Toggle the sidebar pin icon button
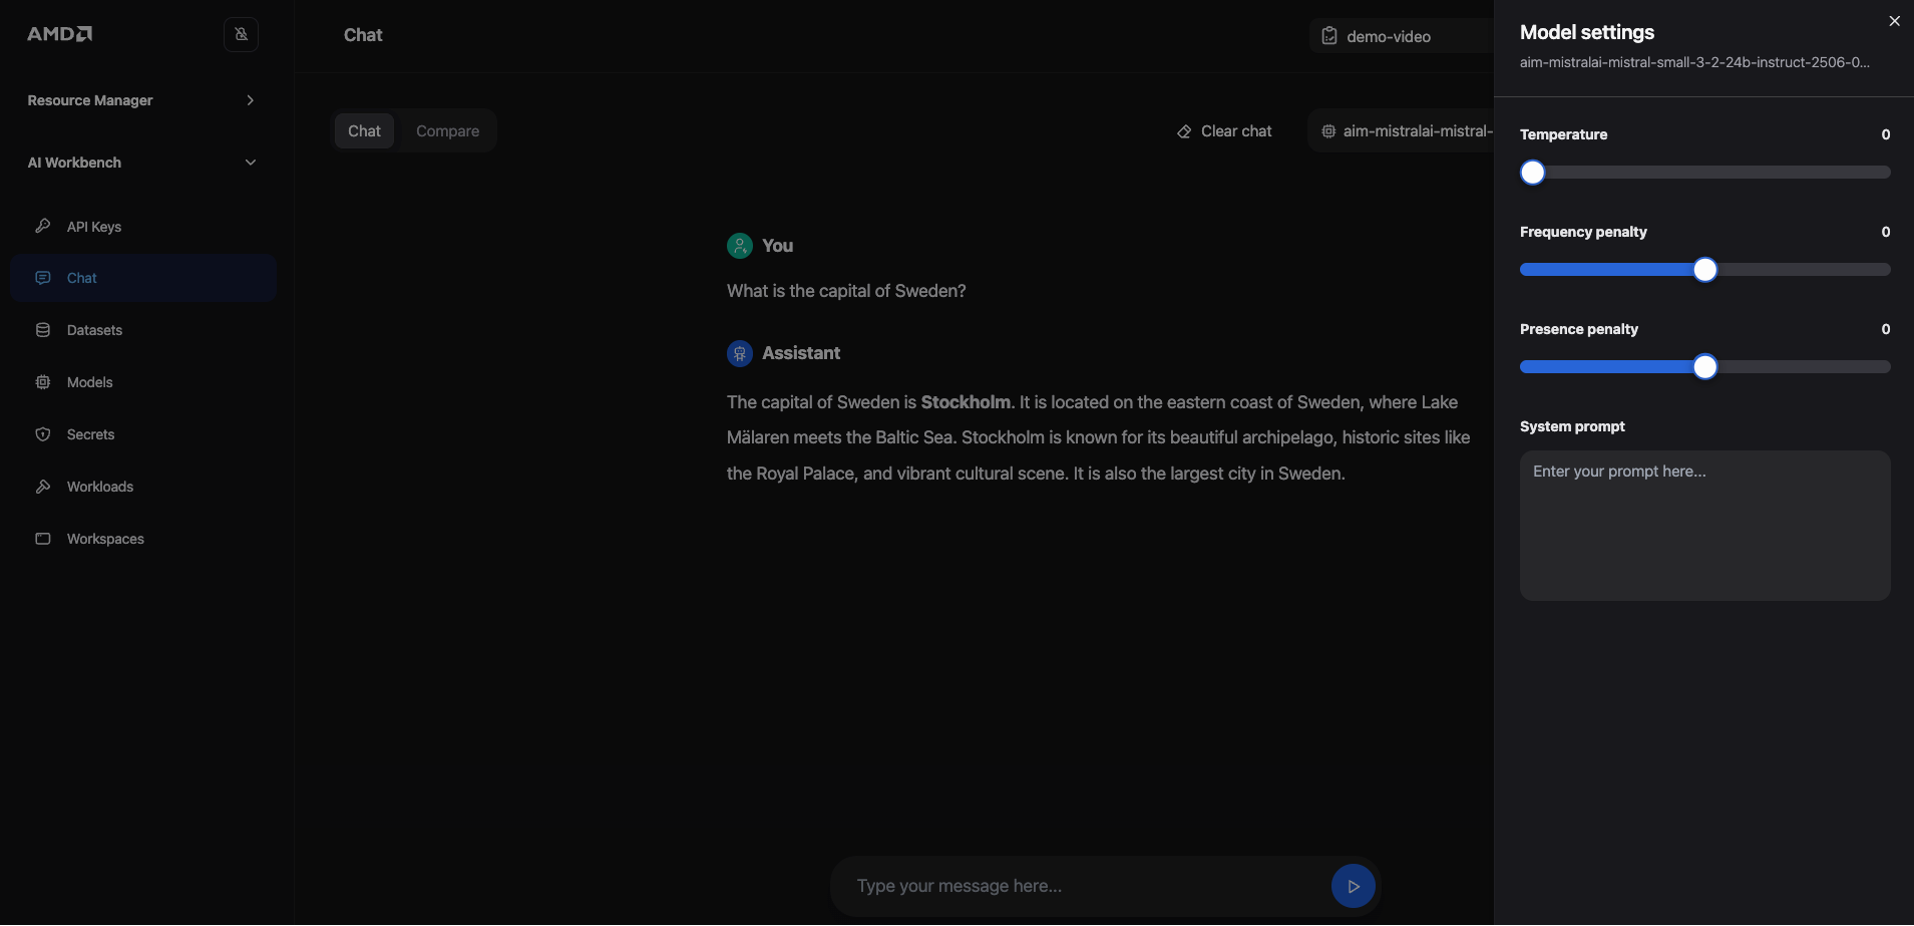 (241, 34)
